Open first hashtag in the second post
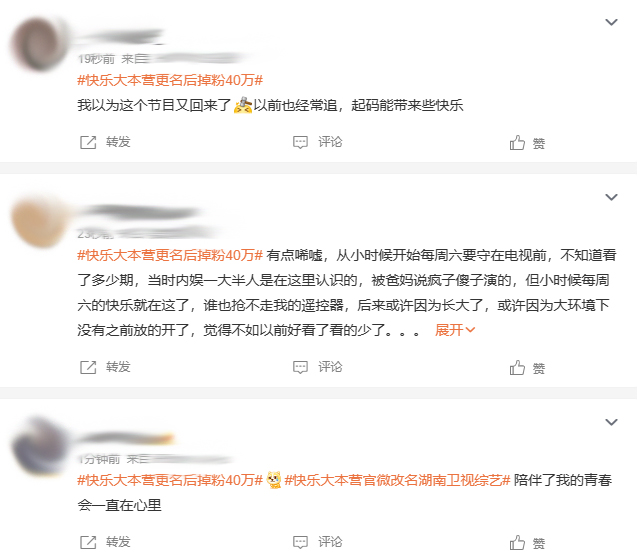The image size is (637, 560). tap(170, 255)
